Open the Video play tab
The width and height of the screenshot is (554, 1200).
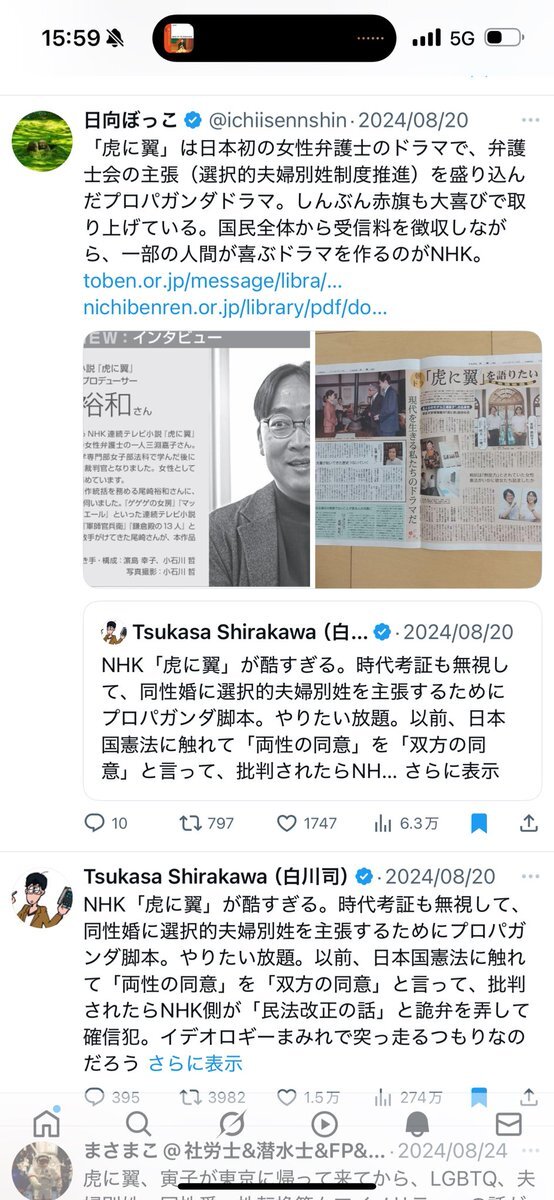[x=324, y=1123]
